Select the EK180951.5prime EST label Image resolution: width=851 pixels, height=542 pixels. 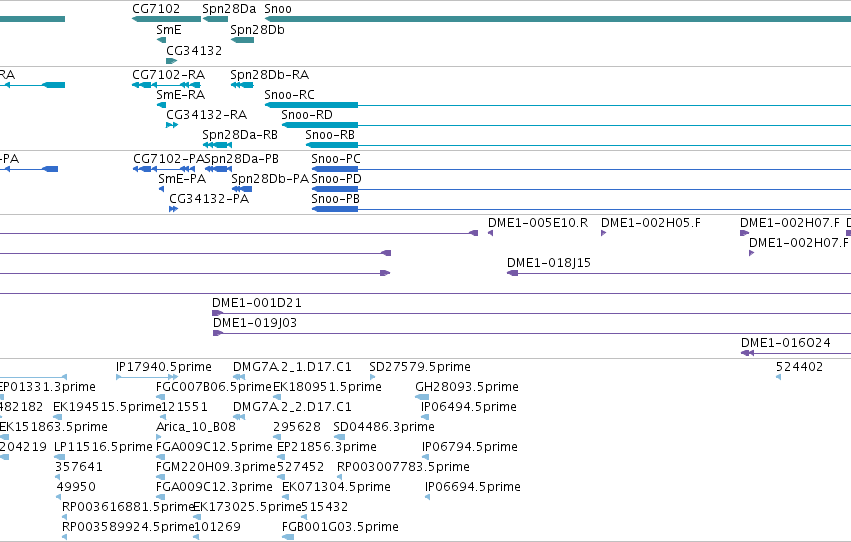point(327,387)
